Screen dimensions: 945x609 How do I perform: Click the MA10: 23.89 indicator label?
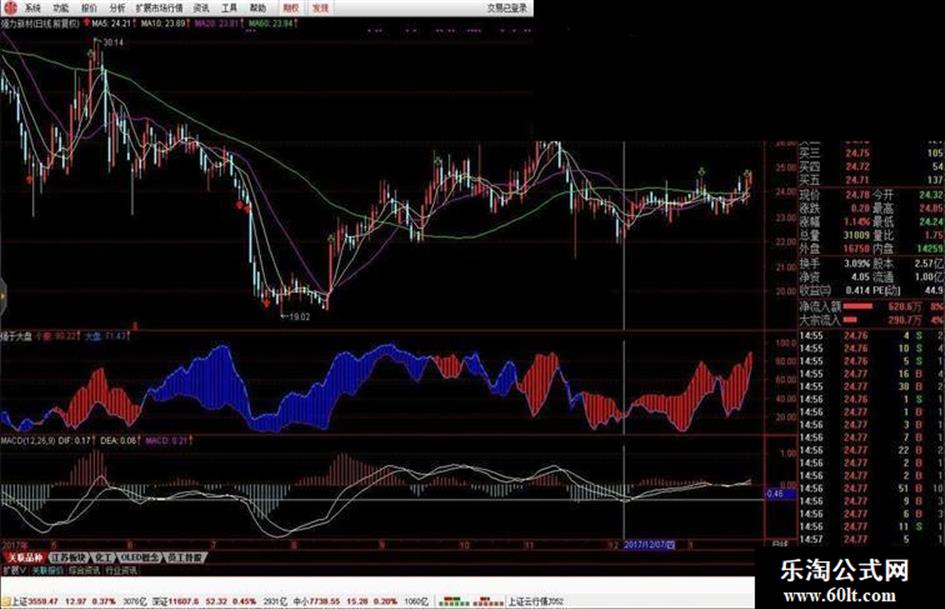163,24
